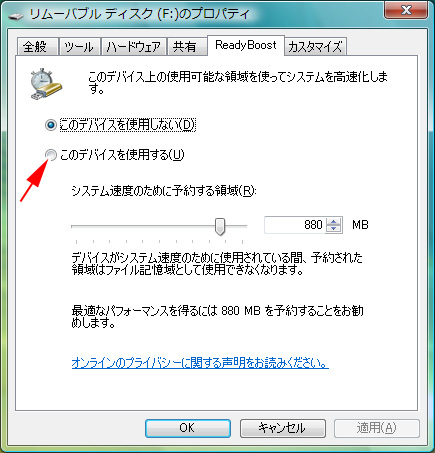Screen dimensions: 435x453
Task: Select このデバイスを使用する radio button
Action: pyautogui.click(x=51, y=155)
